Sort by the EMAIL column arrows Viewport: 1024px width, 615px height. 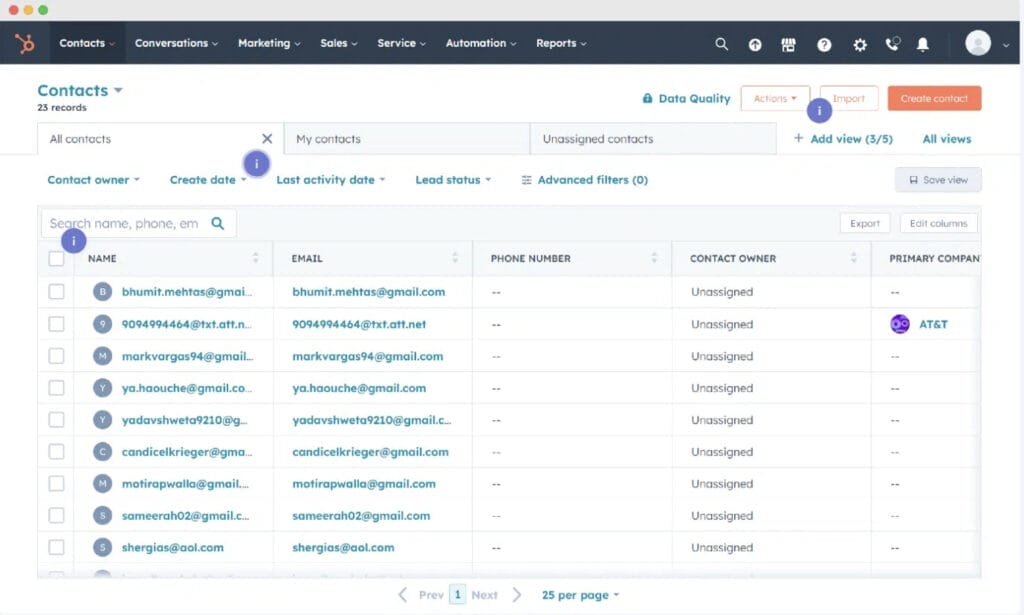(x=455, y=258)
